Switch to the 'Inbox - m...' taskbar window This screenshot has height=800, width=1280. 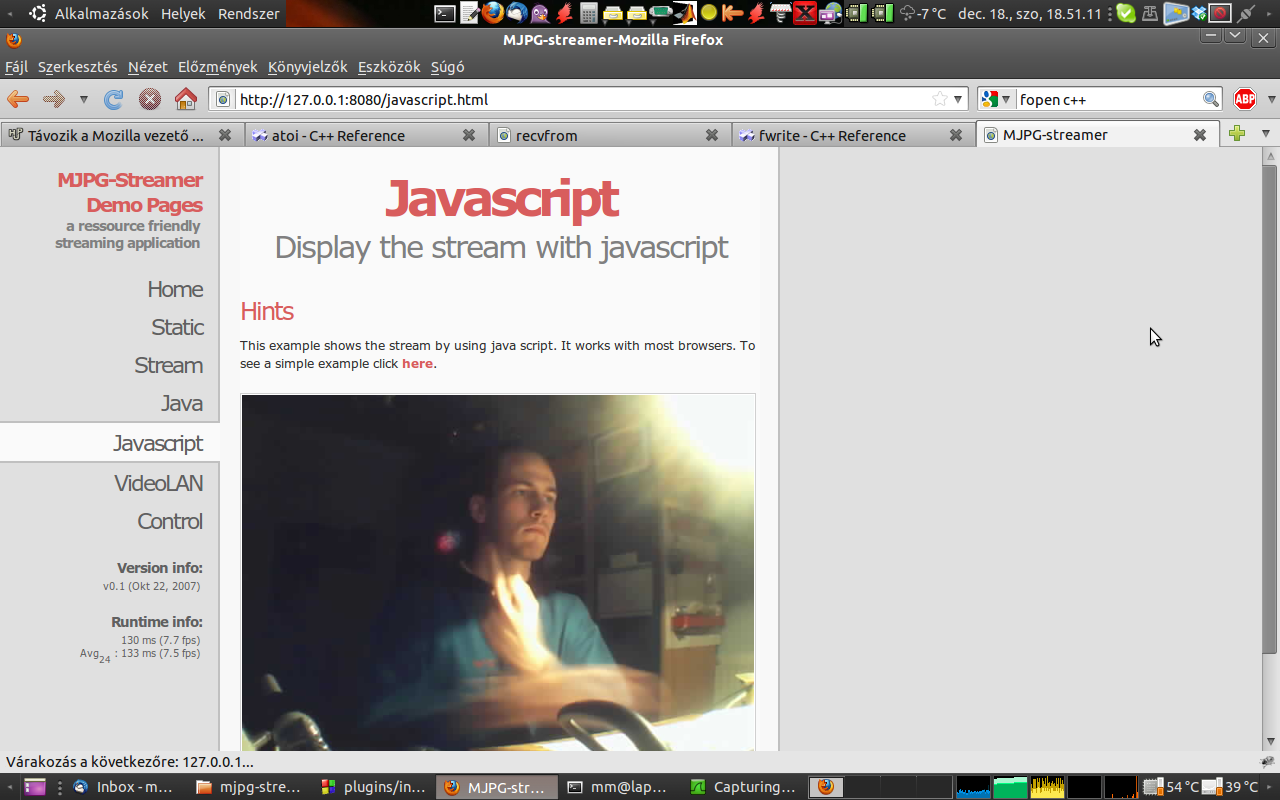[124, 787]
